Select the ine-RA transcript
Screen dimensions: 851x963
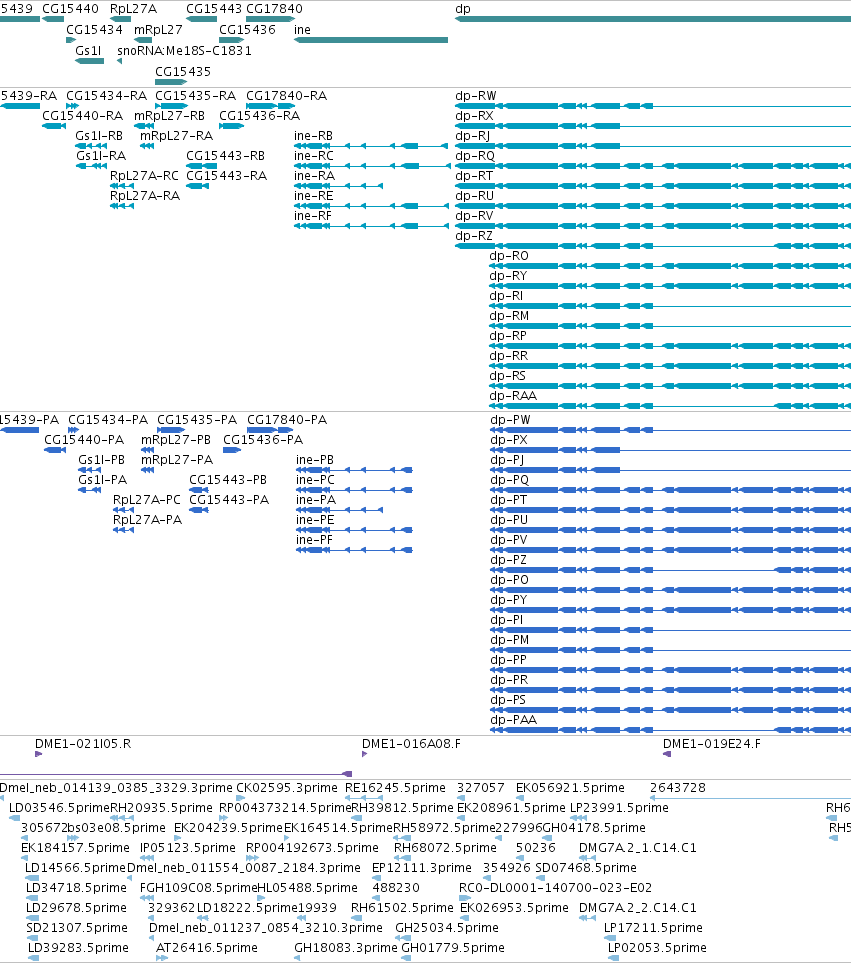(338, 186)
